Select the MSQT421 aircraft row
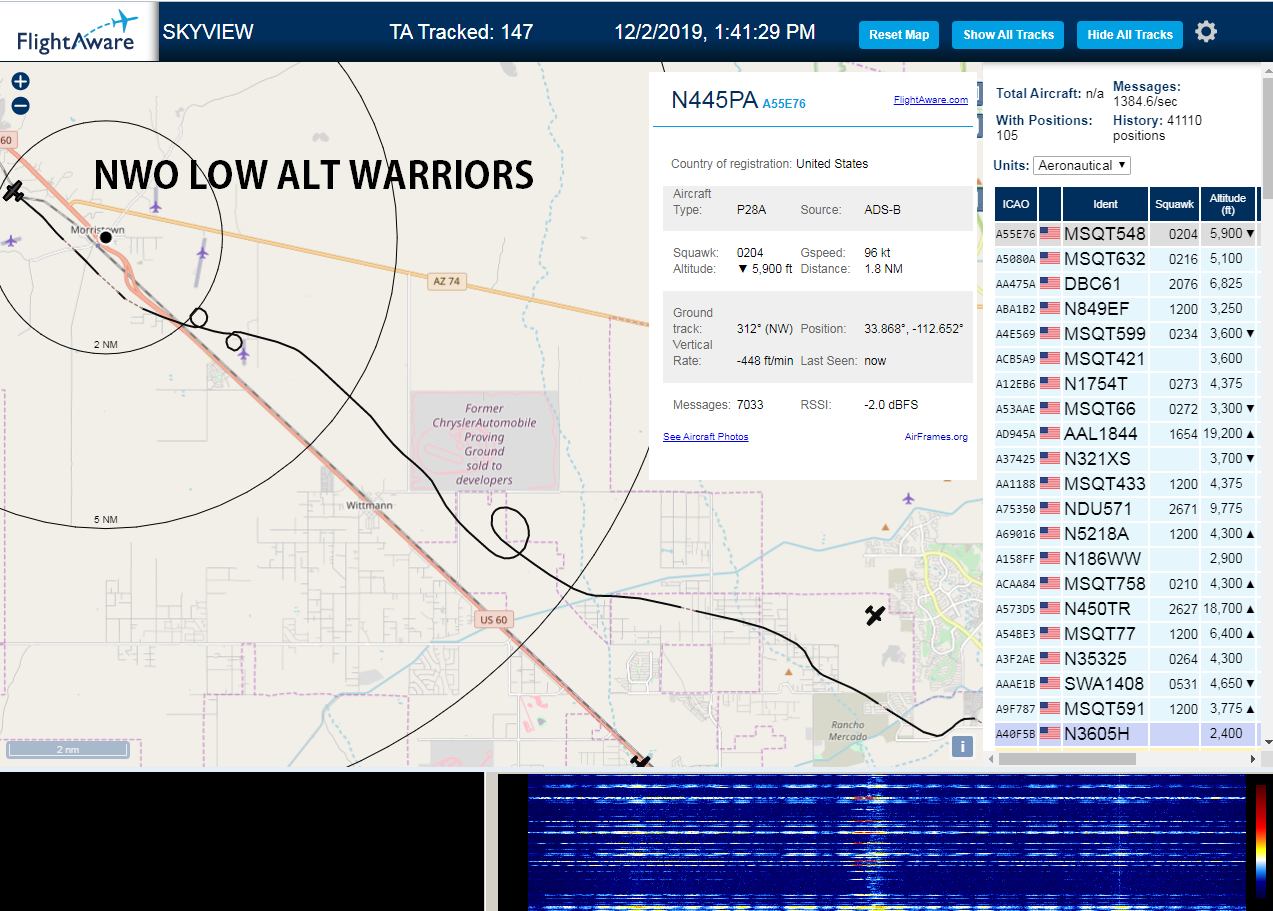 pyautogui.click(x=1127, y=359)
